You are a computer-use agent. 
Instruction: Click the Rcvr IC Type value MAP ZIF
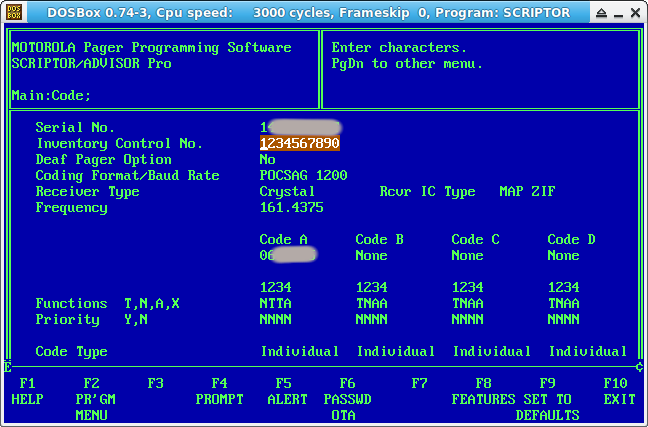click(x=527, y=191)
